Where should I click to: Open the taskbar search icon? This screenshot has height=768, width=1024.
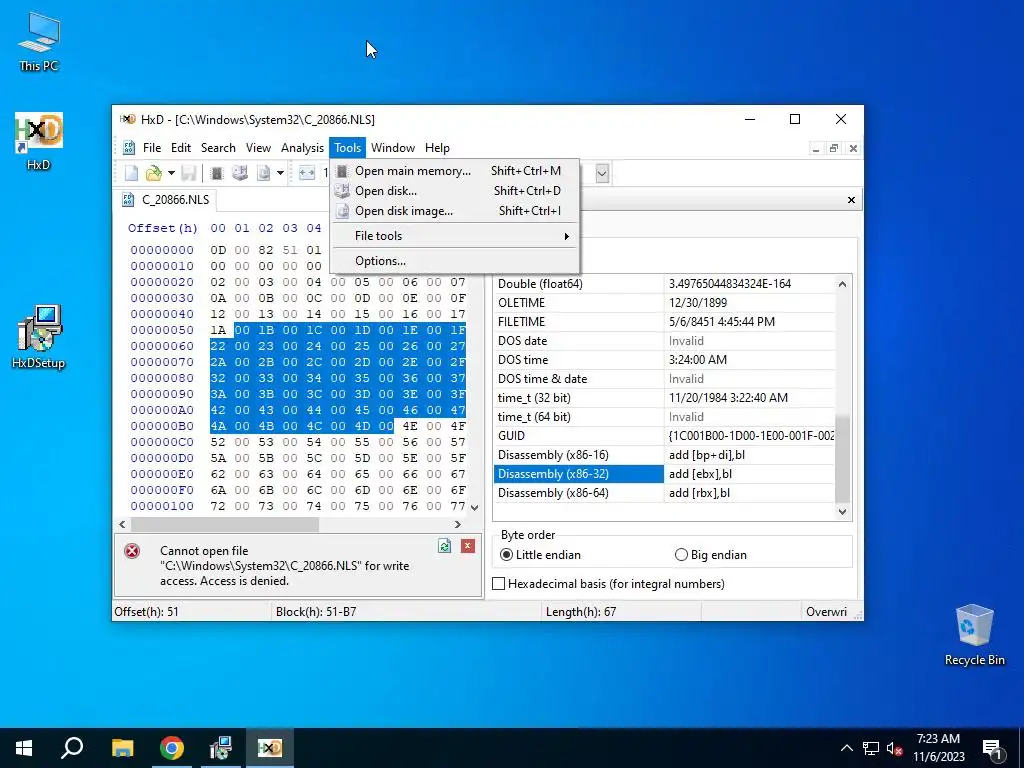coord(72,748)
